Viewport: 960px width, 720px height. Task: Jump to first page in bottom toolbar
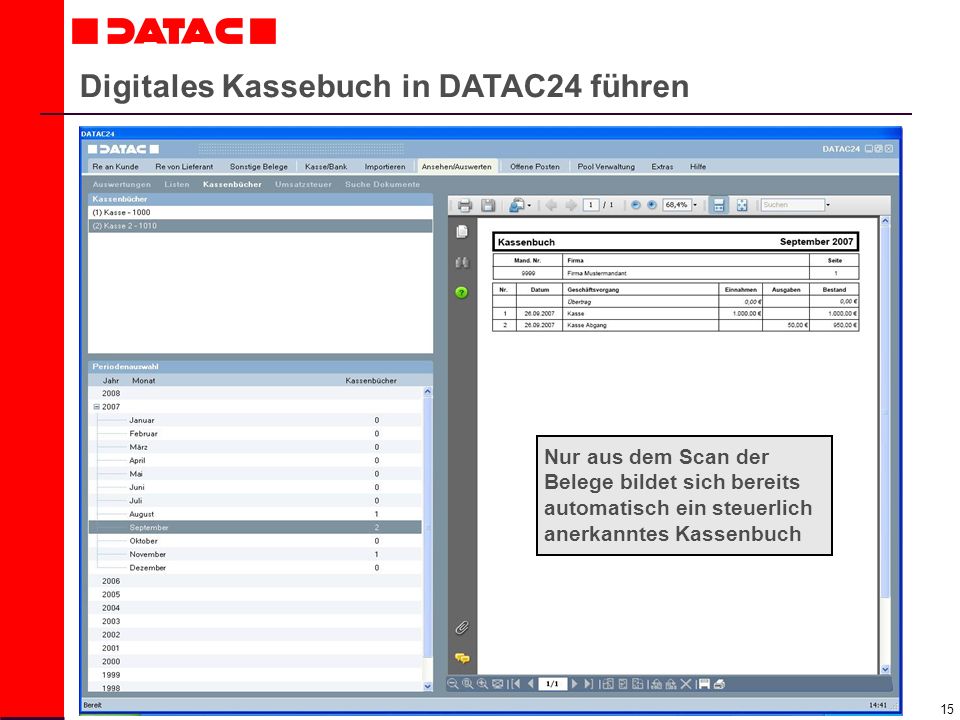pyautogui.click(x=516, y=684)
